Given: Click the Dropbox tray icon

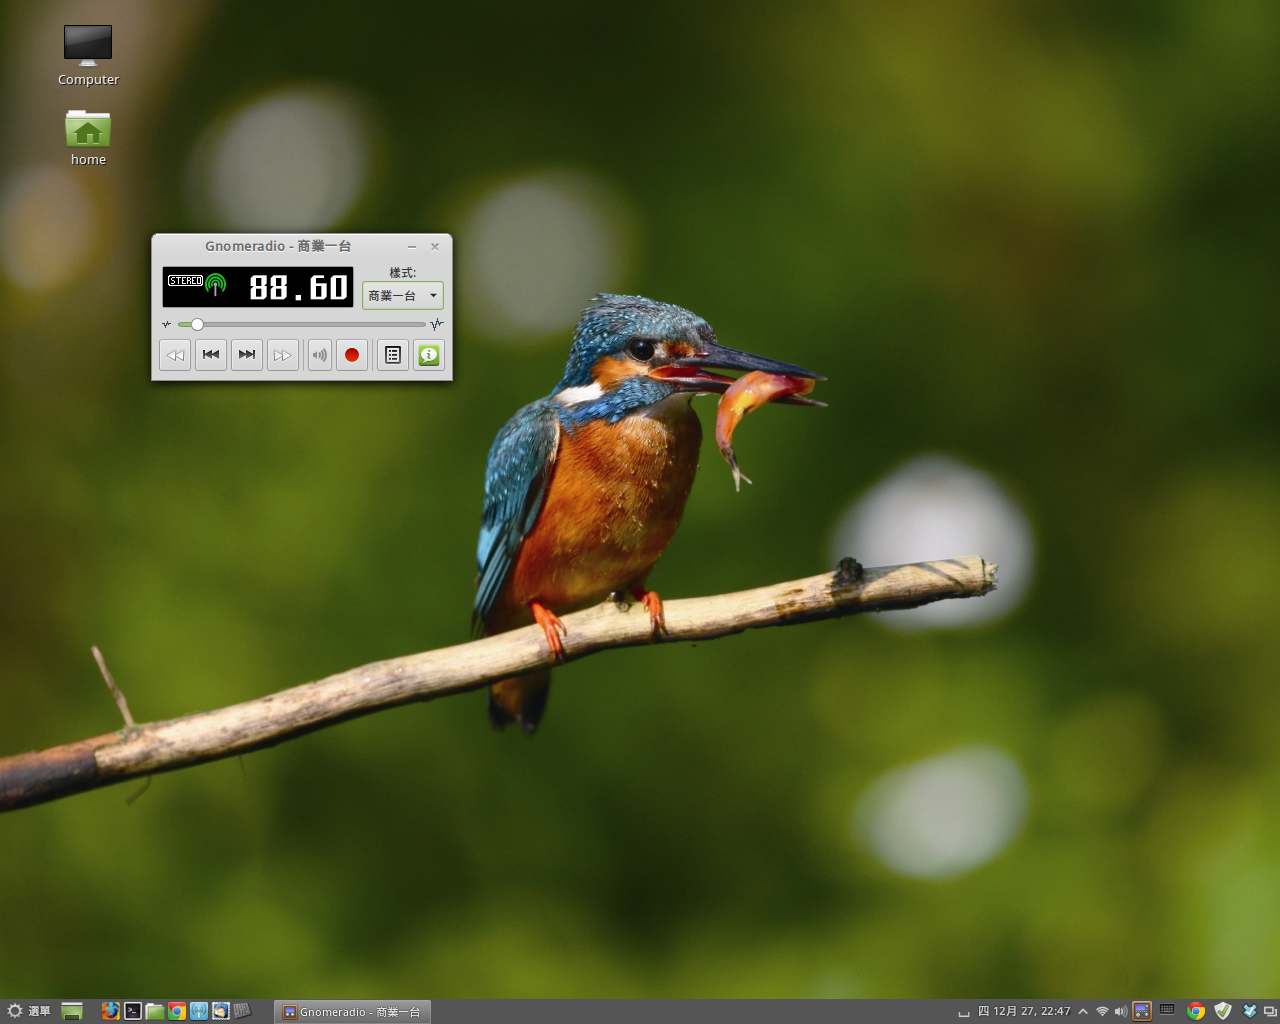Looking at the screenshot, I should point(1250,1011).
